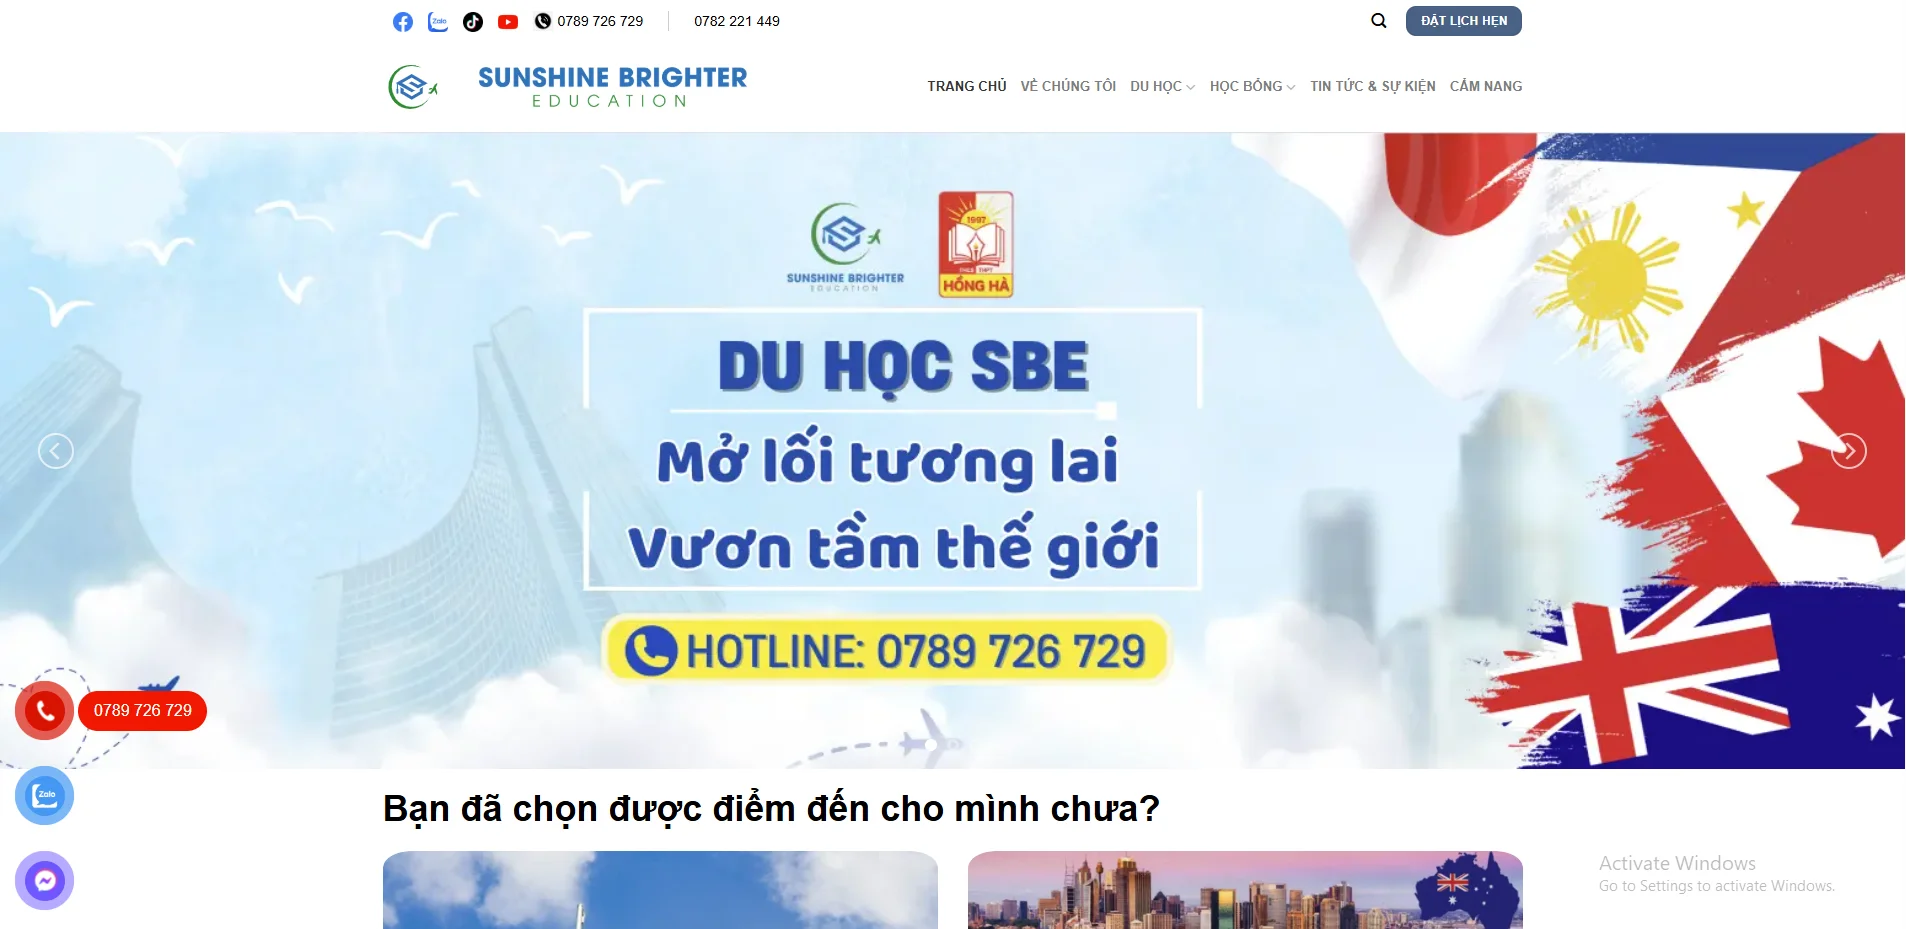Click the red floating phone call icon
1906x929 pixels.
click(44, 711)
